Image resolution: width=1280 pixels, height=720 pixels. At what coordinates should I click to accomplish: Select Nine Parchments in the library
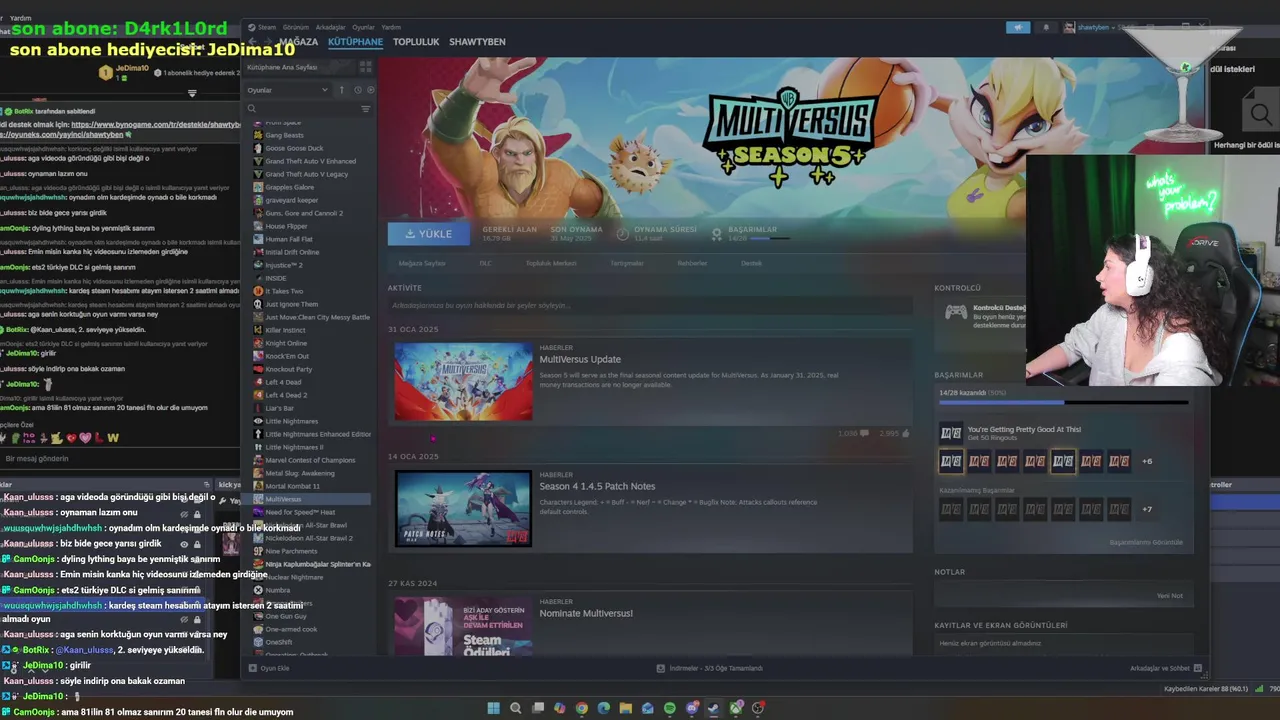tap(291, 551)
